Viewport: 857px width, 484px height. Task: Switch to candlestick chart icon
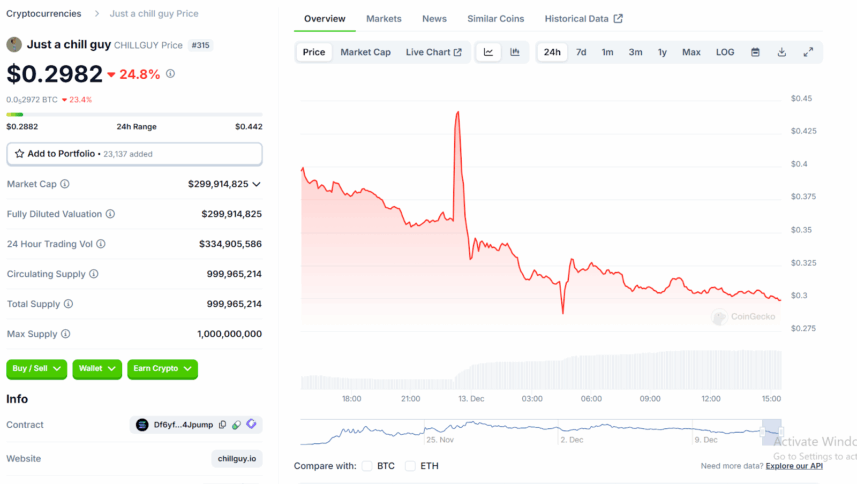click(514, 52)
